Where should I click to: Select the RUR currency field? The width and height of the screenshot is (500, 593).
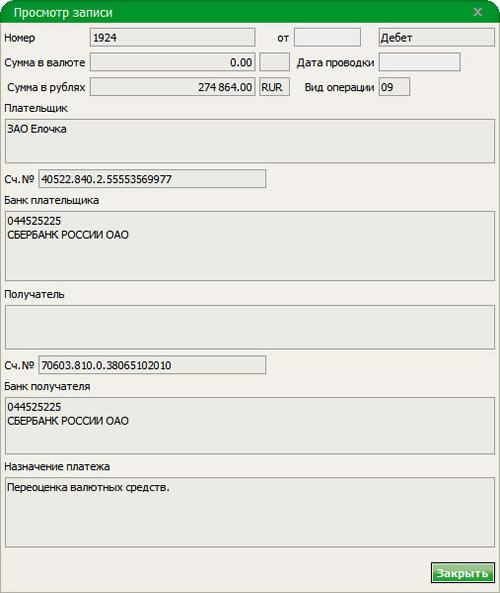pyautogui.click(x=275, y=87)
